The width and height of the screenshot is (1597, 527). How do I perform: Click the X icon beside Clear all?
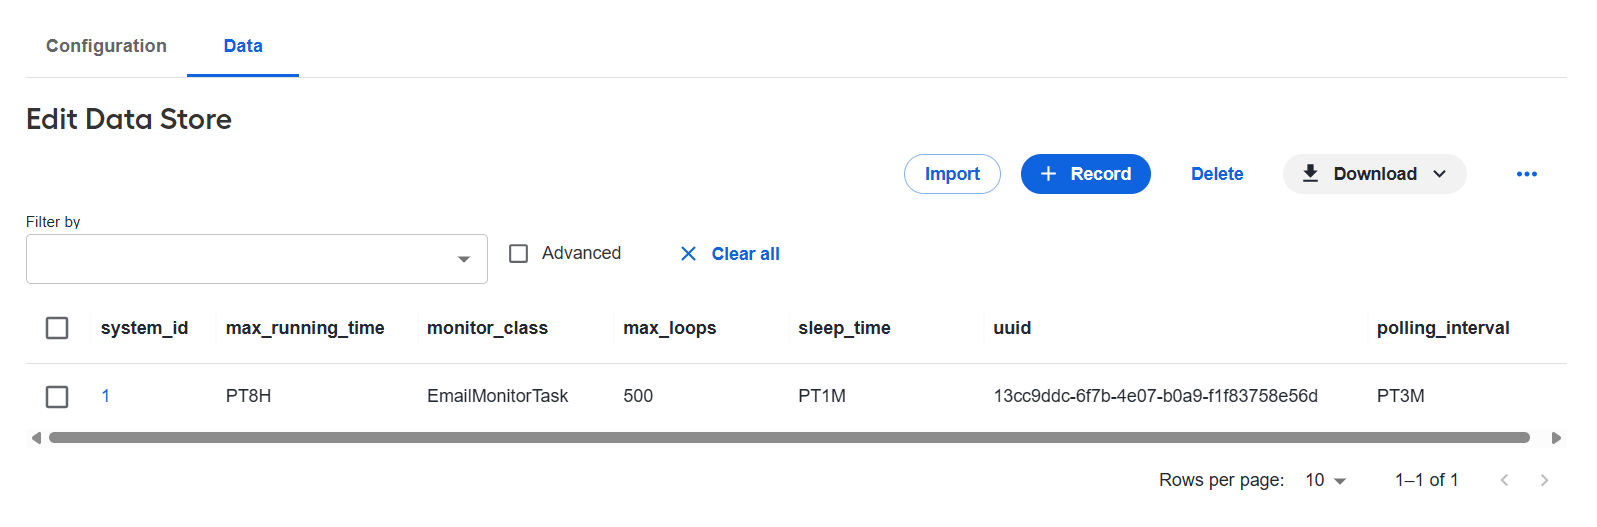[x=688, y=254]
